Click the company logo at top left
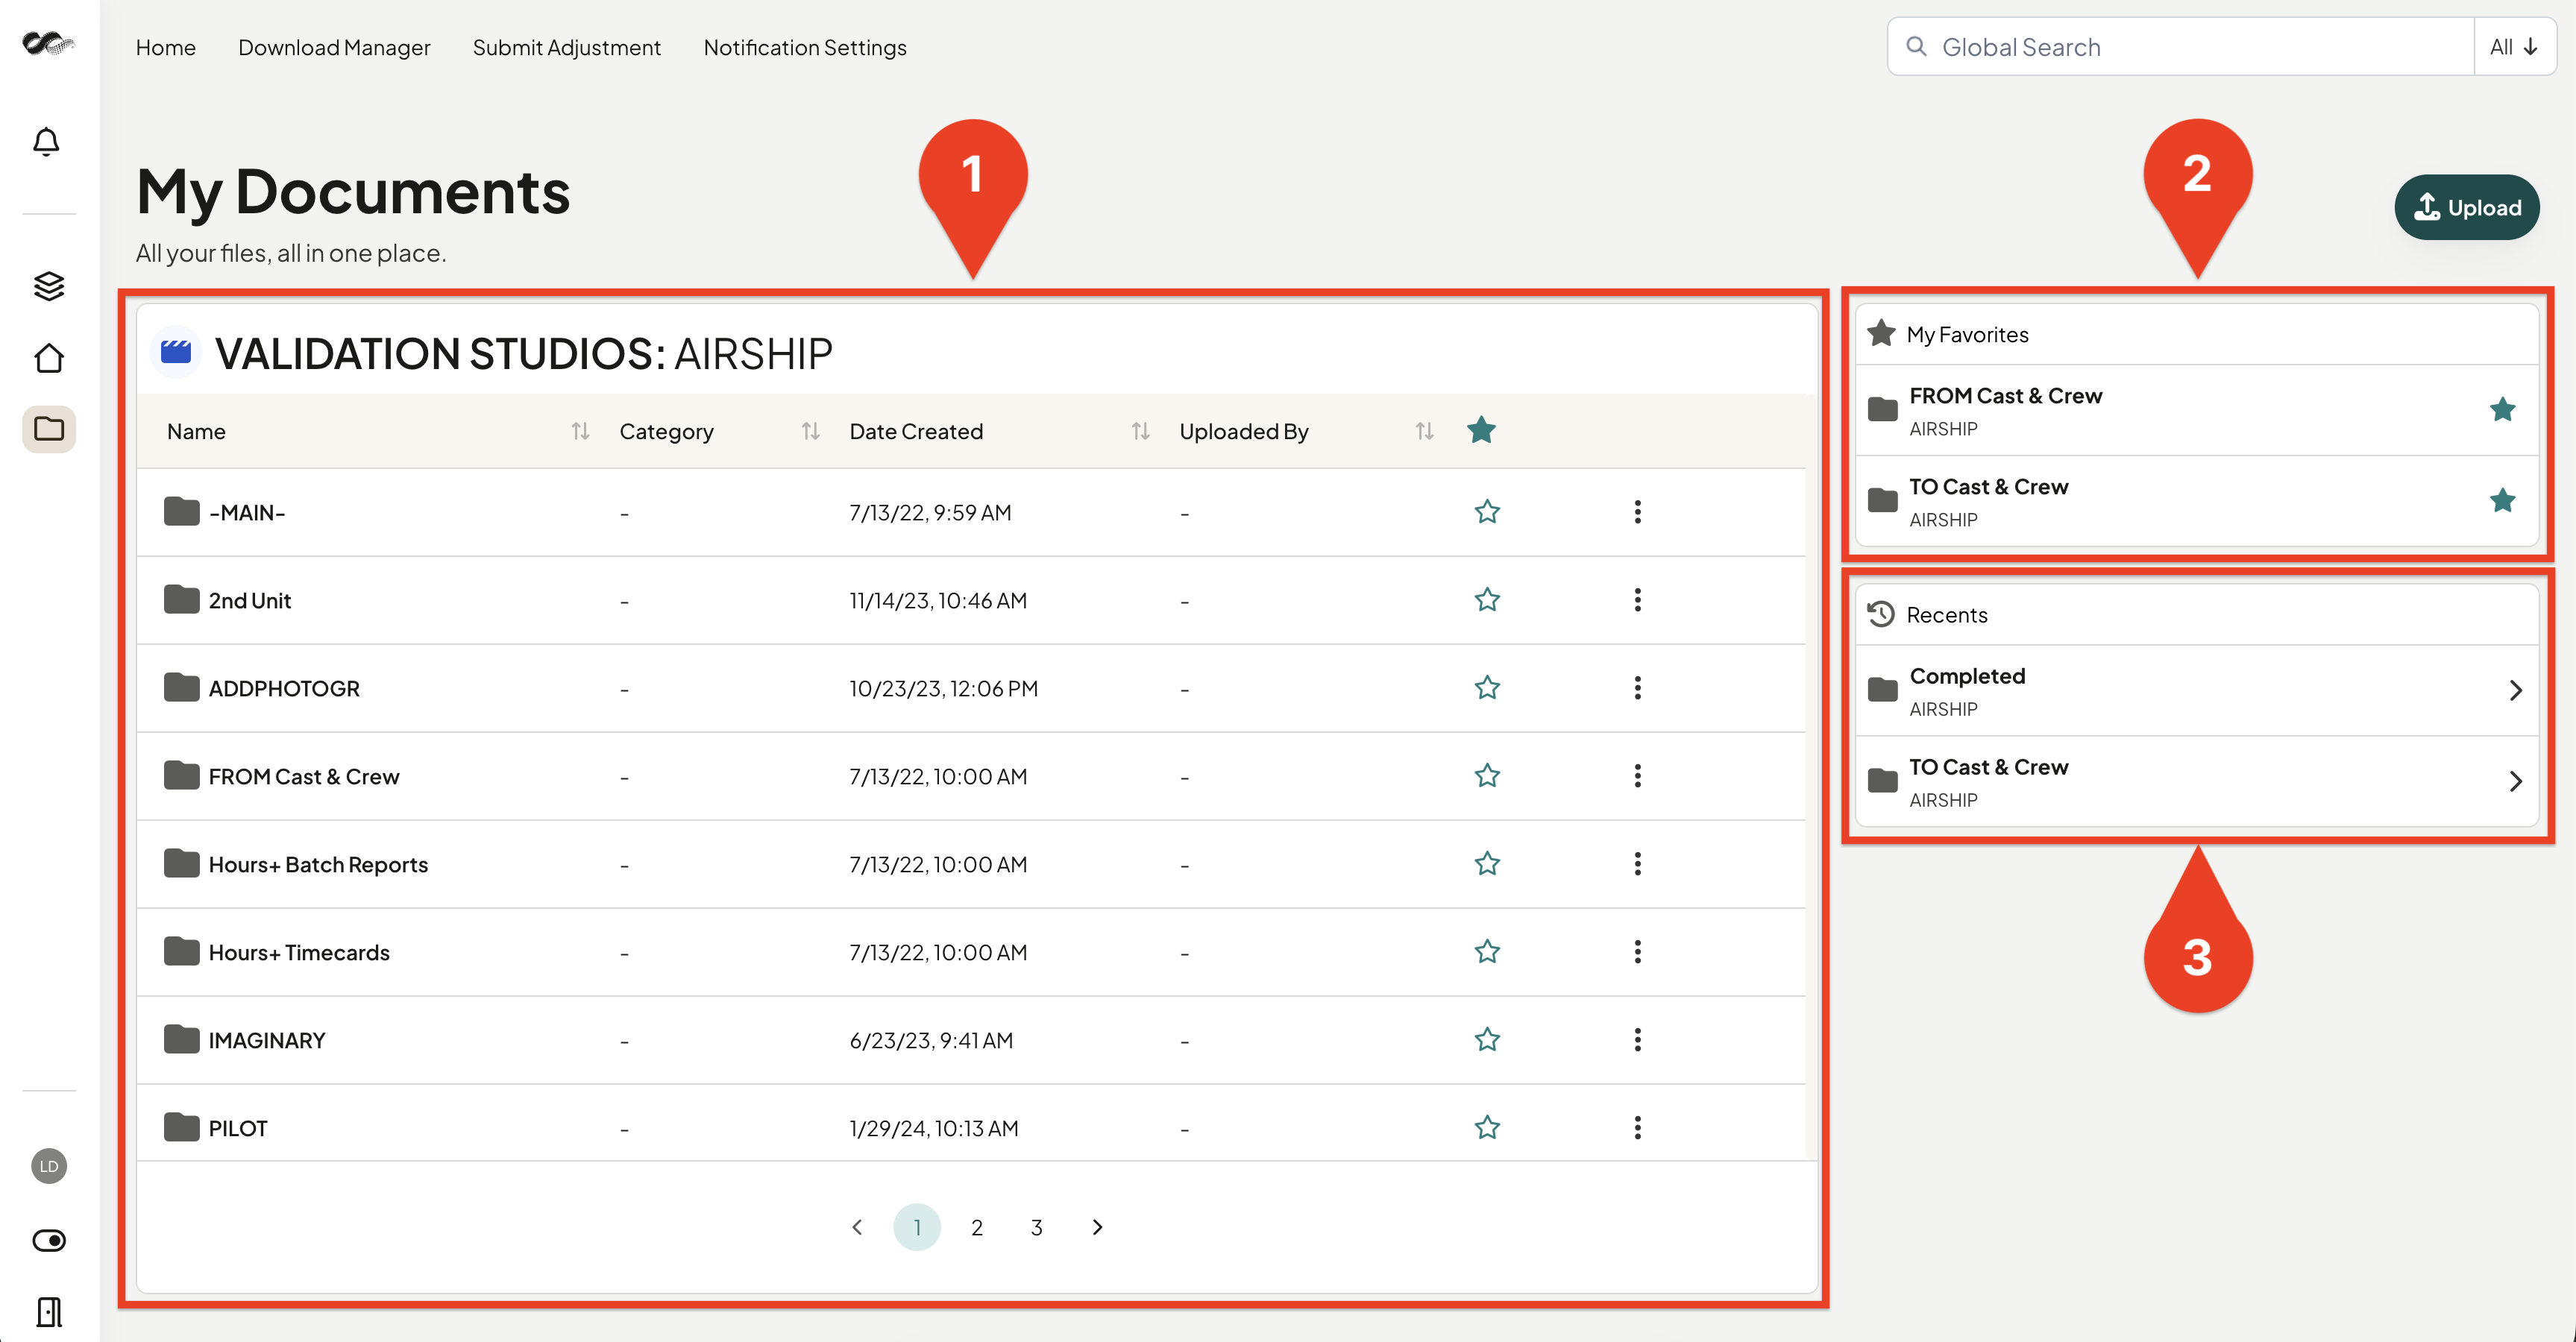 click(48, 43)
